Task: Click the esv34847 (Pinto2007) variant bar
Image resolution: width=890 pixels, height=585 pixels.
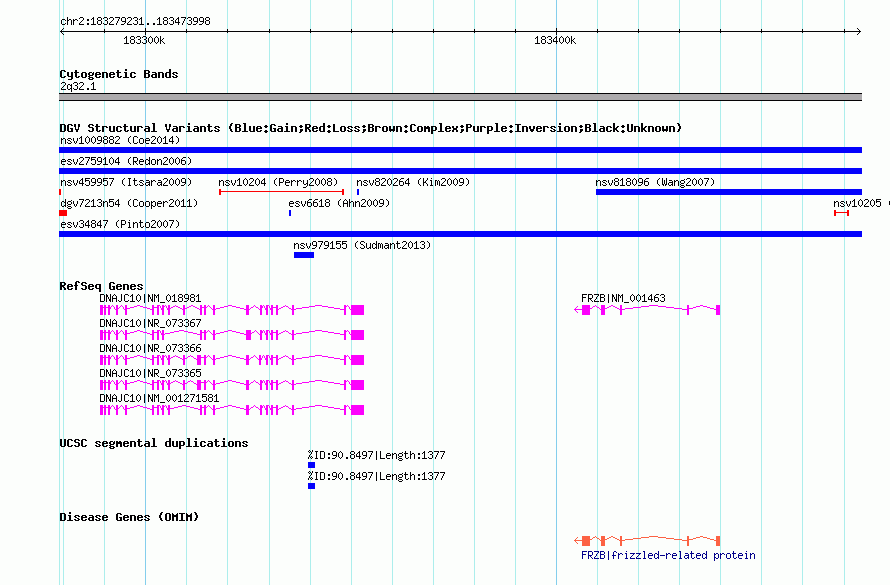Action: (x=460, y=234)
